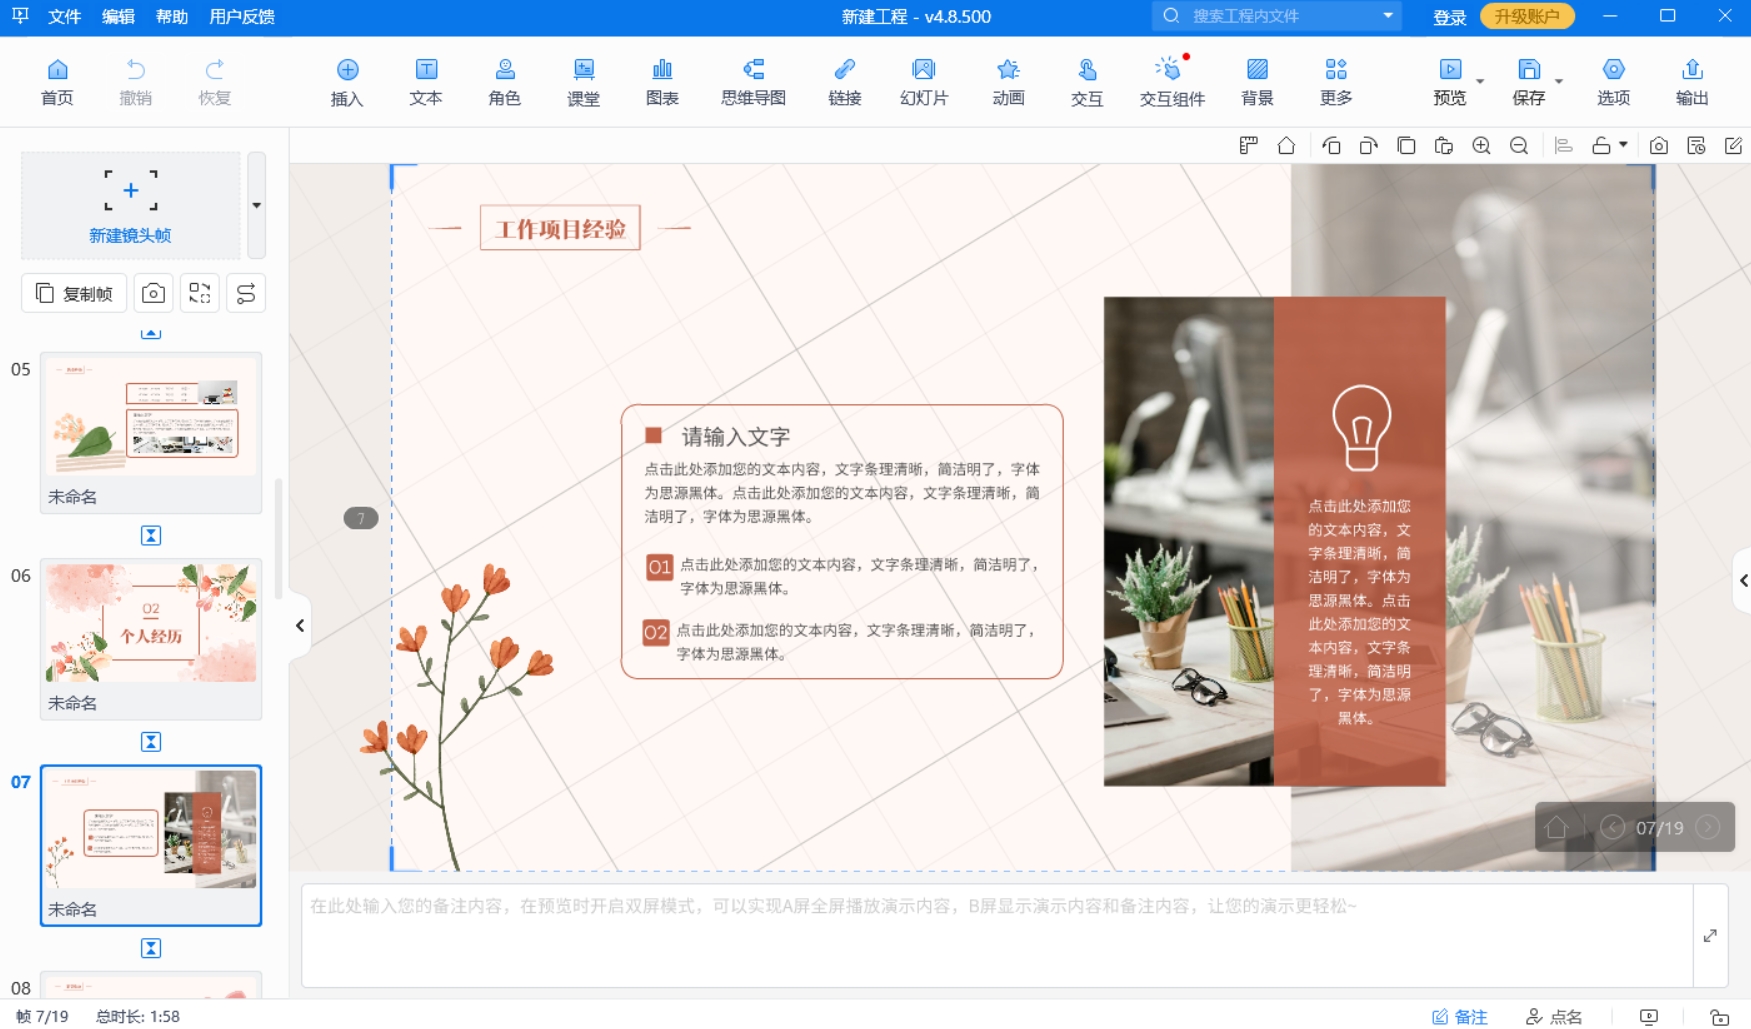Open the 用户反馈 menu

243,17
